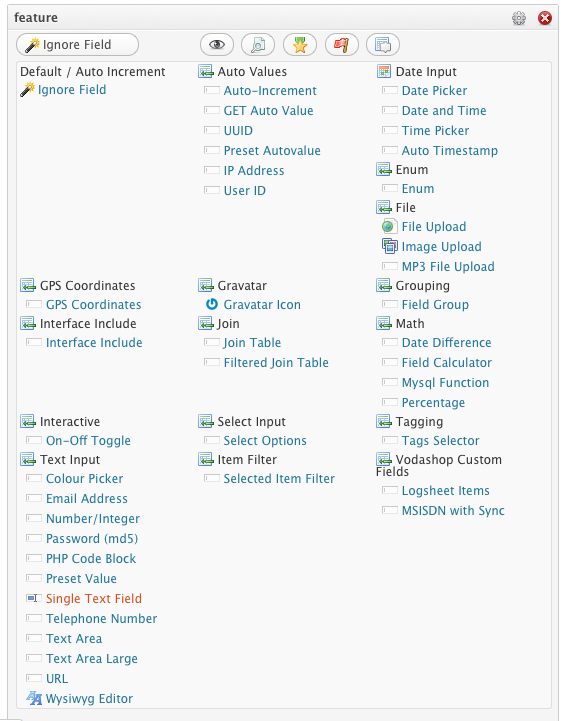The height and width of the screenshot is (721, 571).
Task: Click the Wysiwyg Editor font icon
Action: coord(34,698)
